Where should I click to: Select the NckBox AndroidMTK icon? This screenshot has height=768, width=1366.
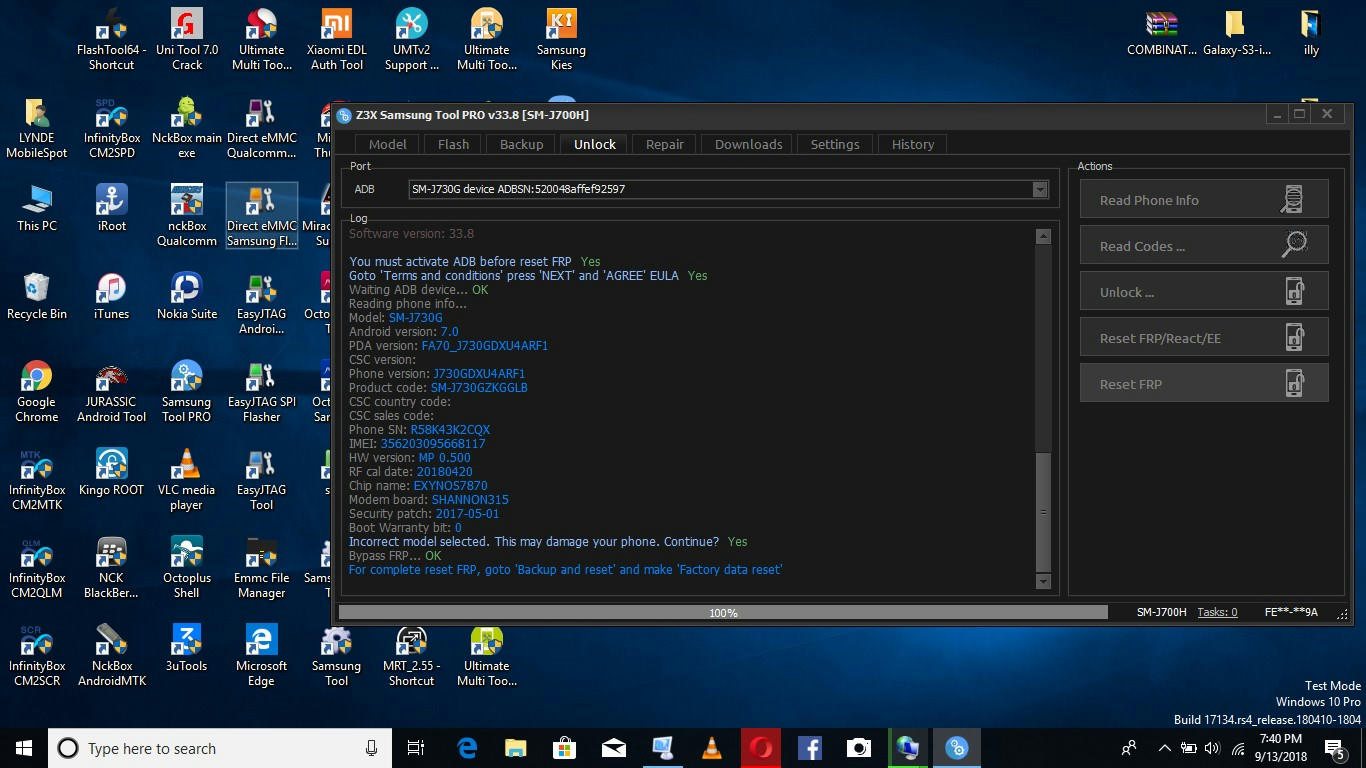point(112,656)
